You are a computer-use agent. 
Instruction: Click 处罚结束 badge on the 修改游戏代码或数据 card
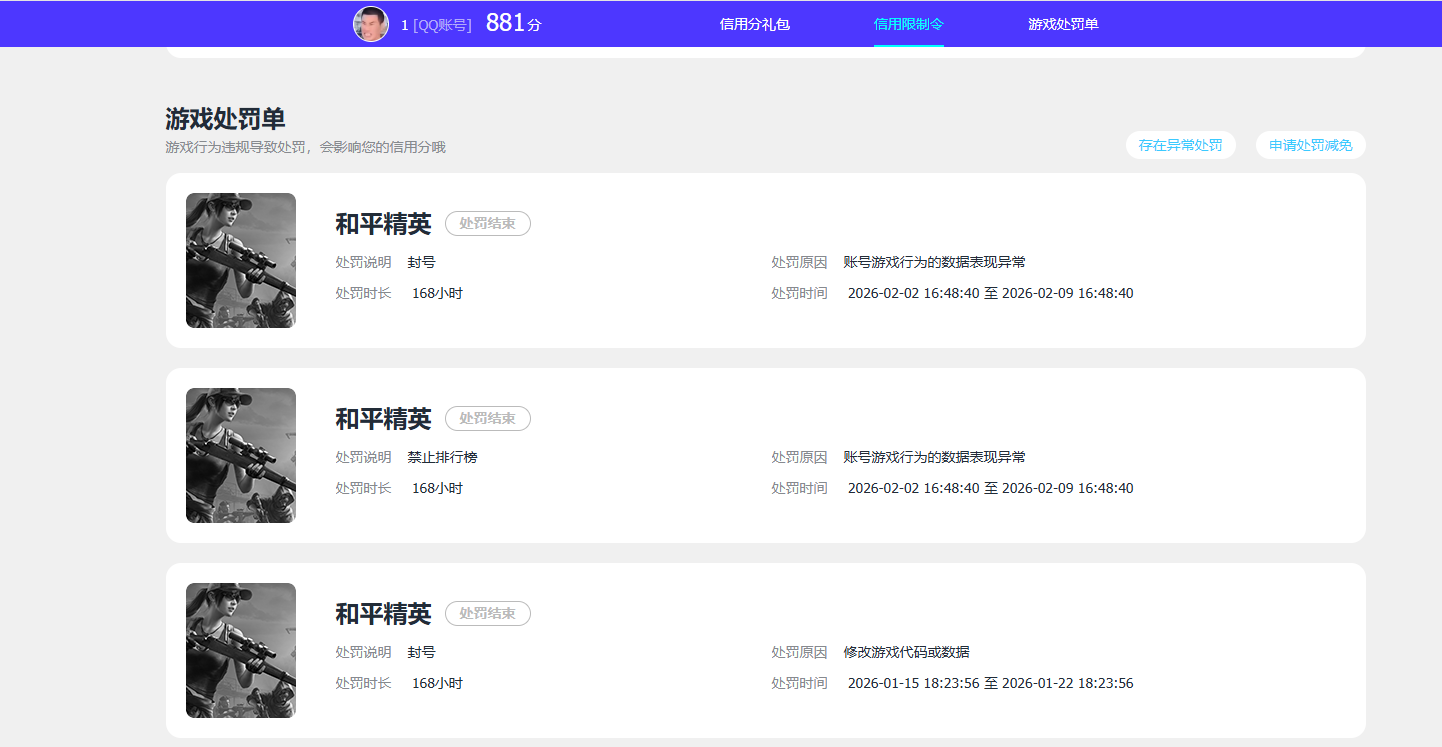[488, 614]
